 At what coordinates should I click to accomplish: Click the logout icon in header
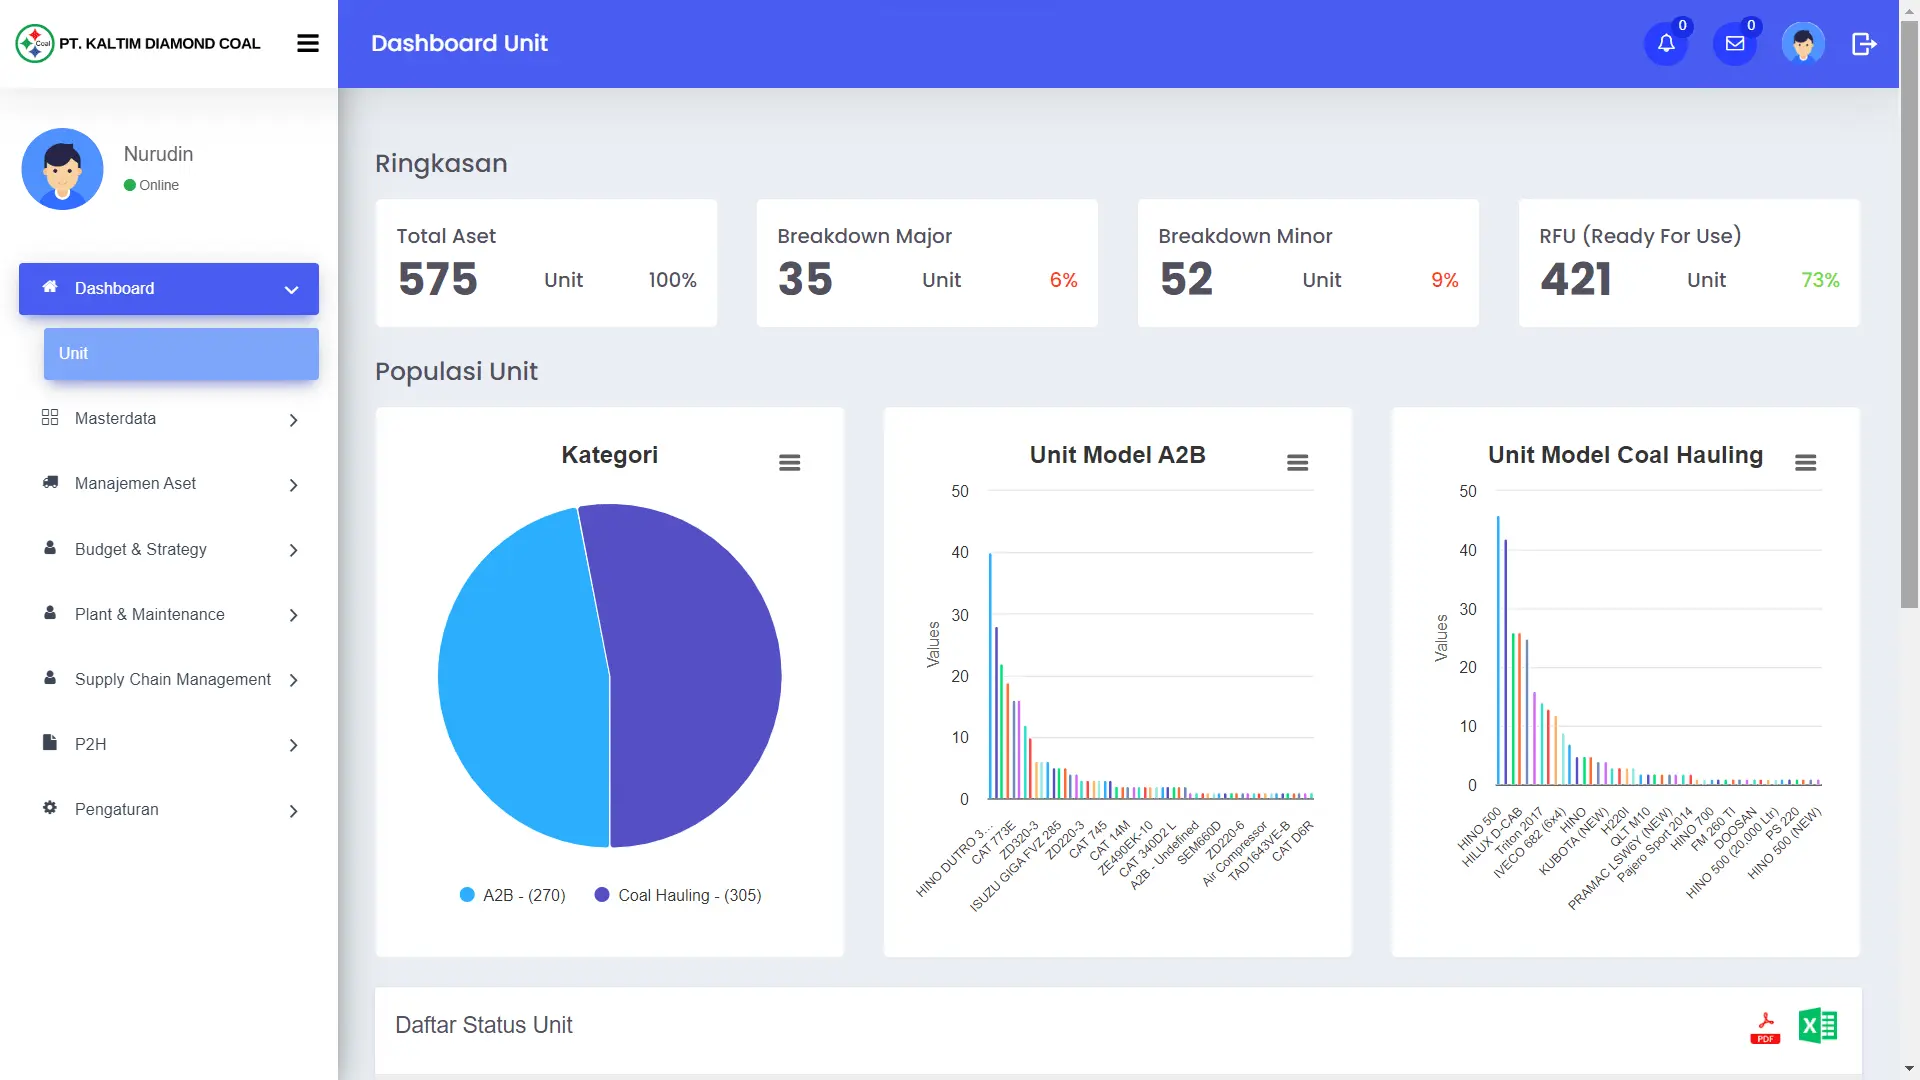1864,44
